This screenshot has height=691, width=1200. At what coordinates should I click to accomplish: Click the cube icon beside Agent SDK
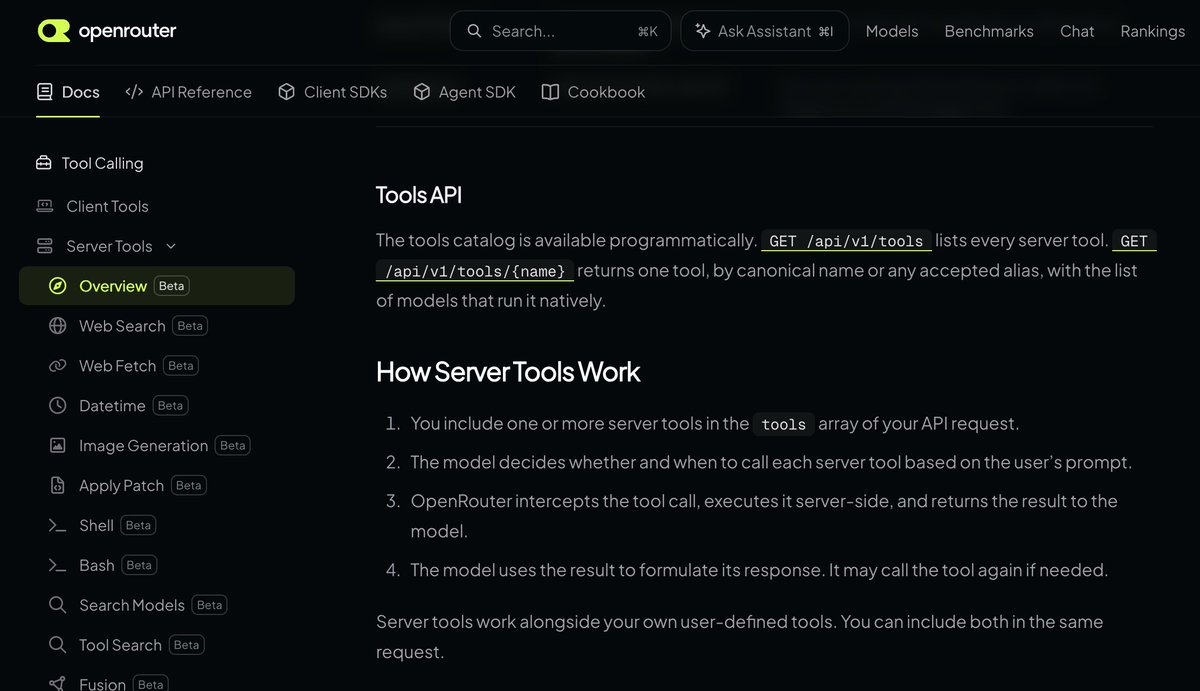click(421, 92)
